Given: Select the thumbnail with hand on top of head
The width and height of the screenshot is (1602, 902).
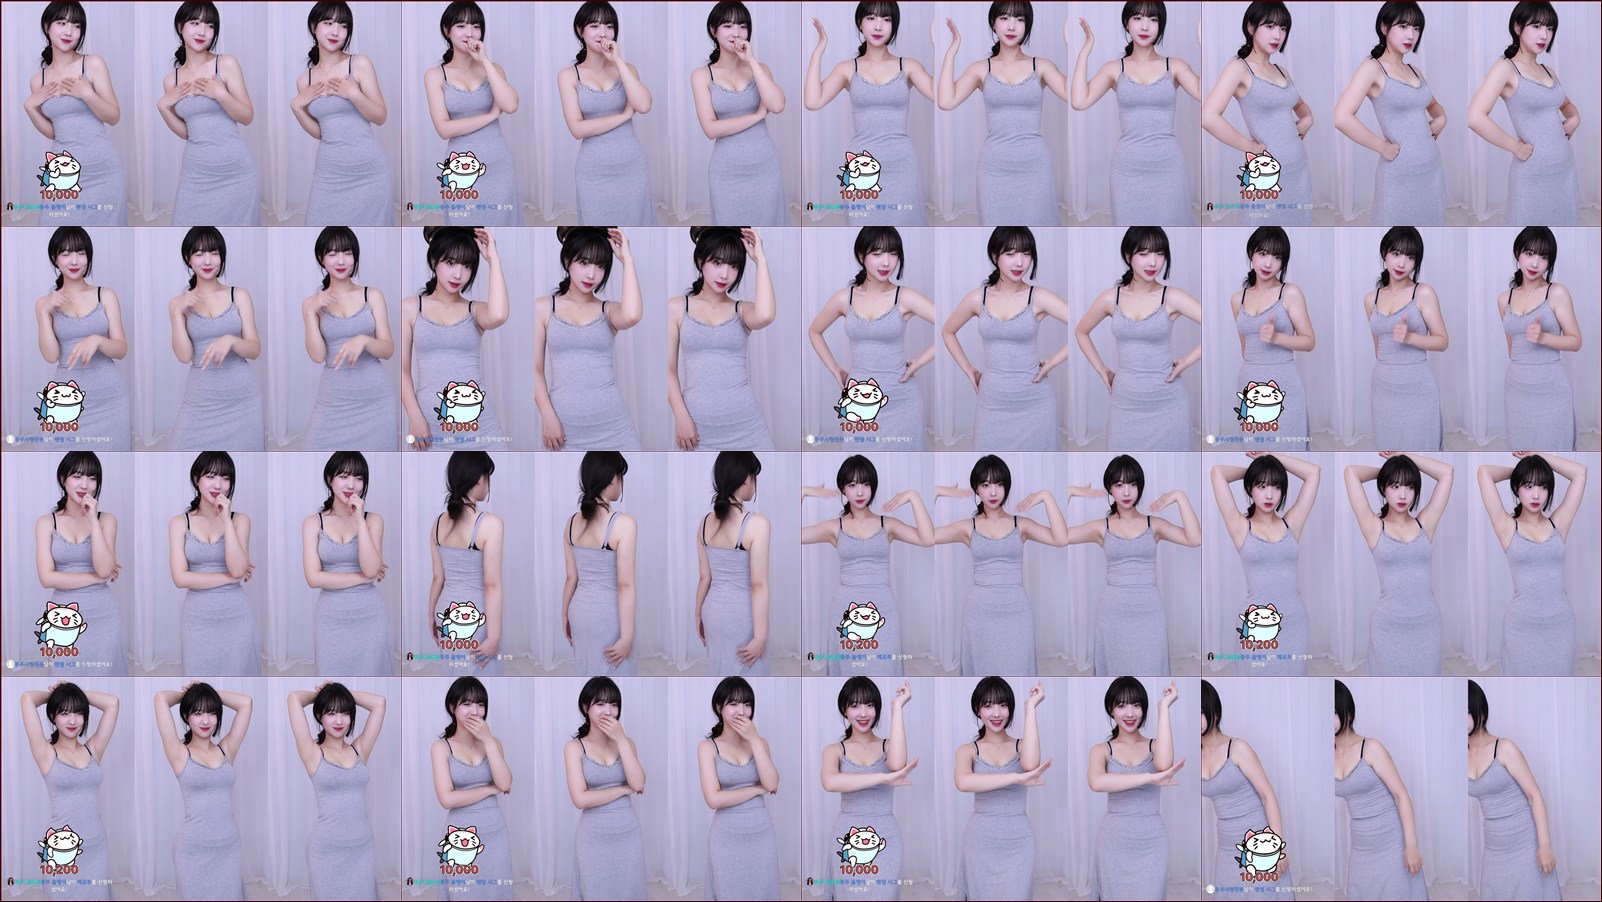Looking at the screenshot, I should pyautogui.click(x=601, y=338).
